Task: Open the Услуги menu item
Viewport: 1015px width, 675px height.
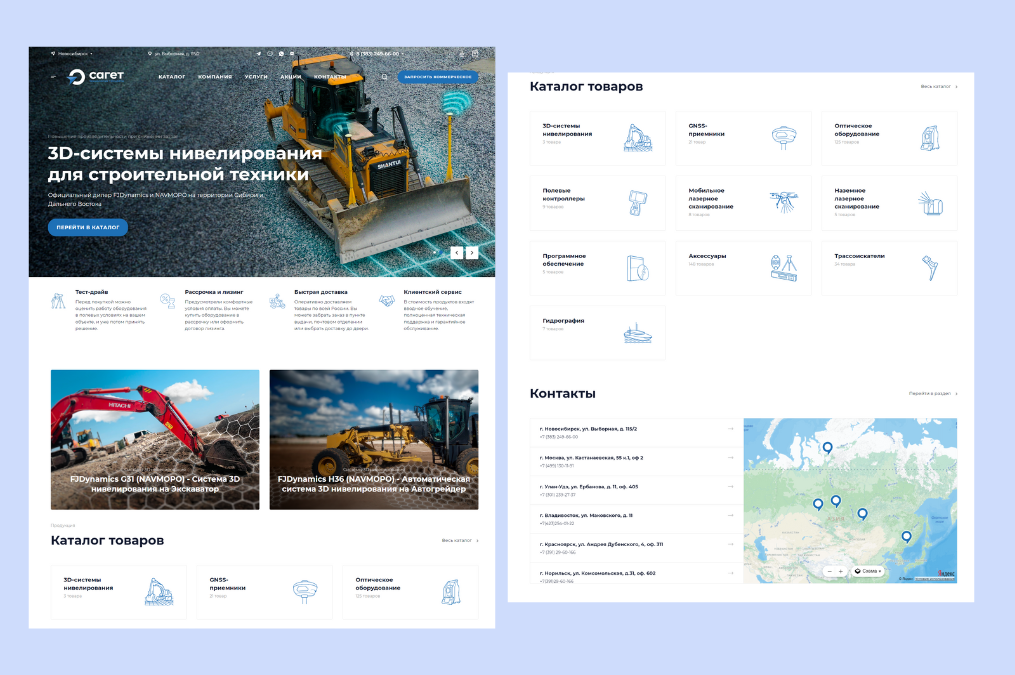Action: coord(256,76)
